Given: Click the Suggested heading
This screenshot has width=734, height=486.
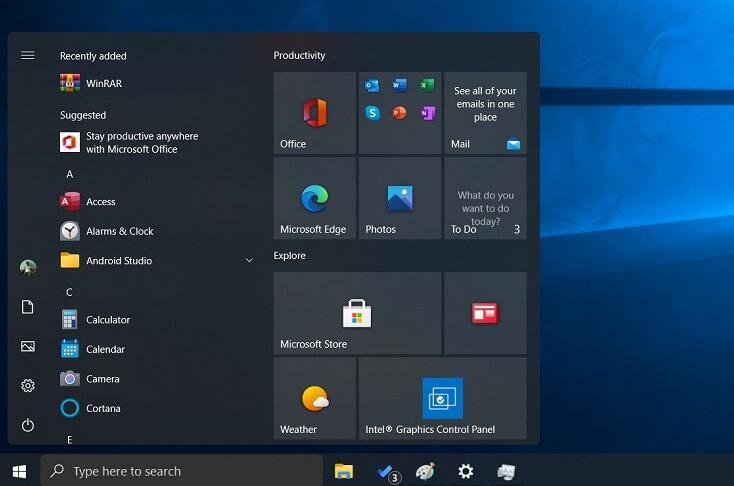Looking at the screenshot, I should click(x=83, y=115).
